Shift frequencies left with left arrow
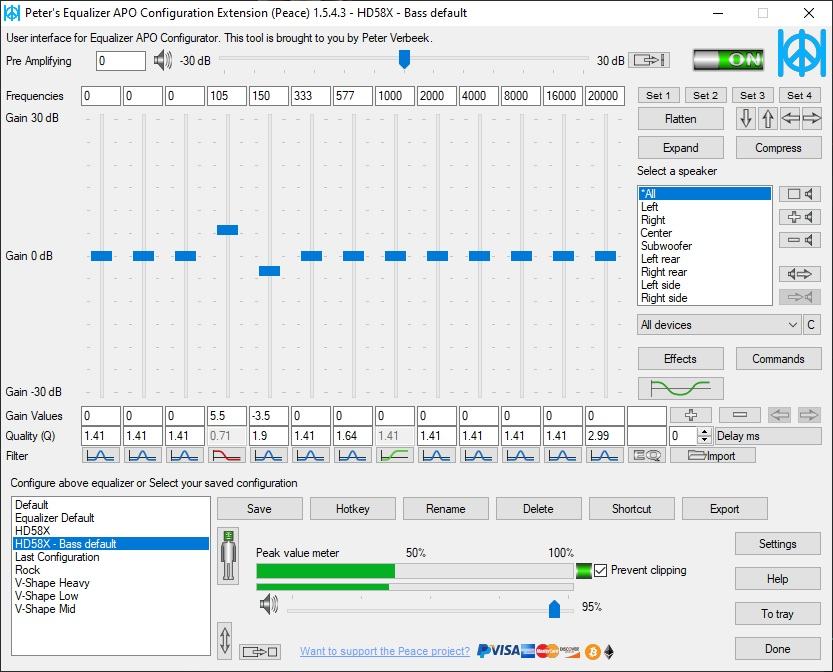This screenshot has height=672, width=833. [x=790, y=118]
